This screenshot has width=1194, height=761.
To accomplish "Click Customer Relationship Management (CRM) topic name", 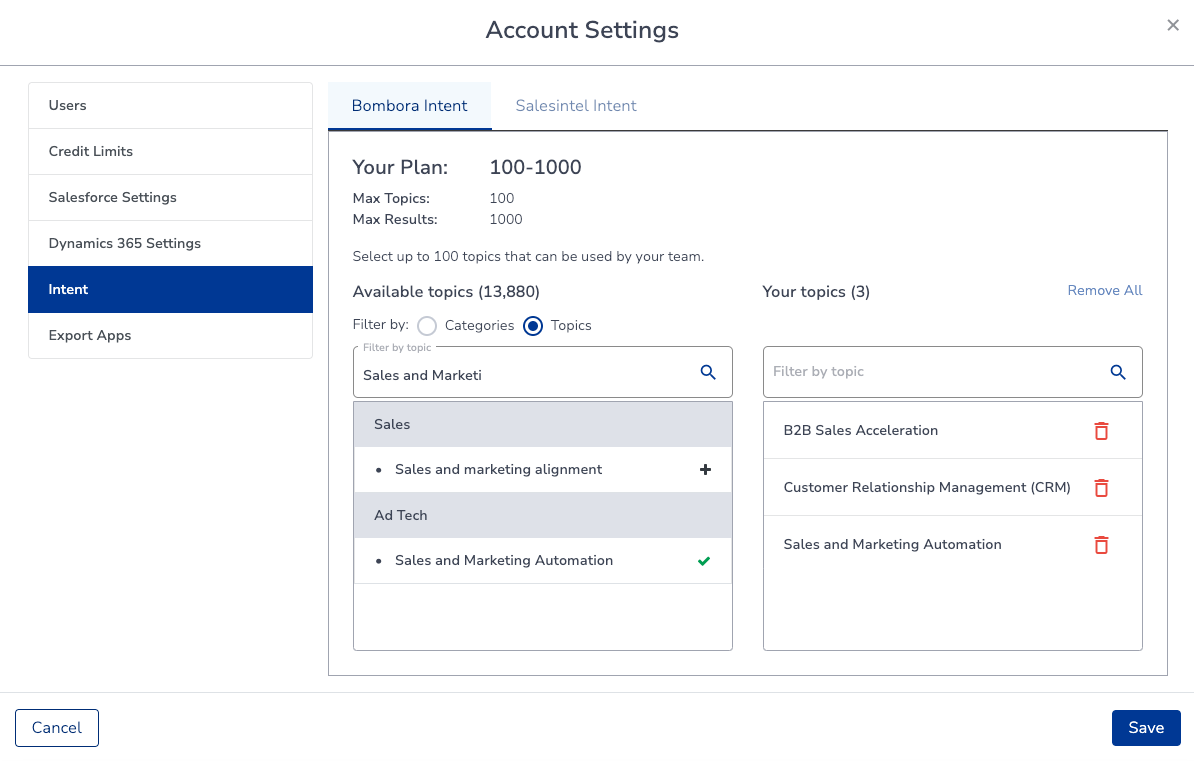I will 927,488.
